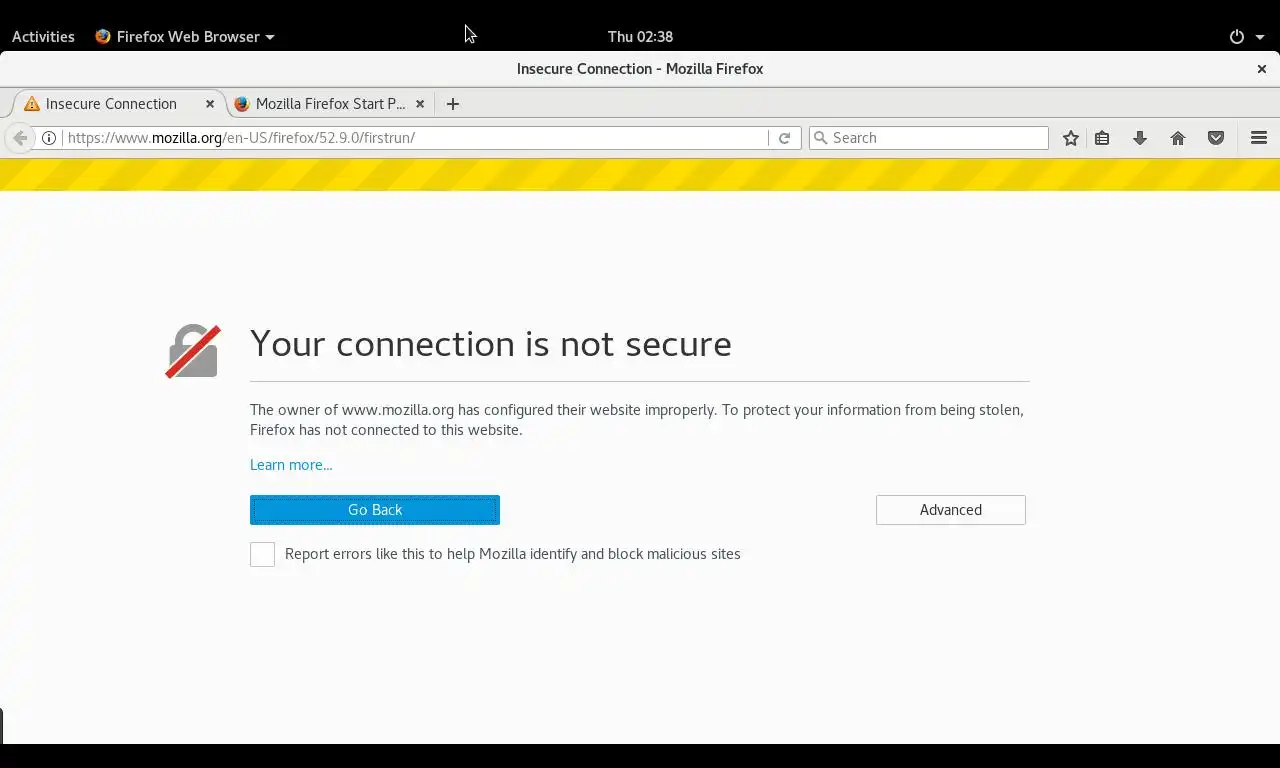Switch to Mozilla Firefox Start Page tab
This screenshot has width=1280, height=768.
coord(330,104)
